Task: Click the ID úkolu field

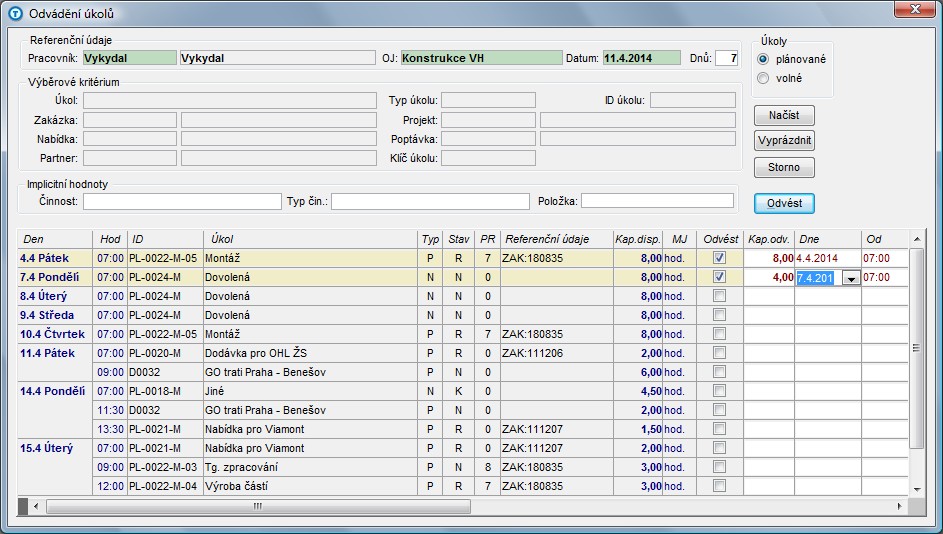Action: 693,100
